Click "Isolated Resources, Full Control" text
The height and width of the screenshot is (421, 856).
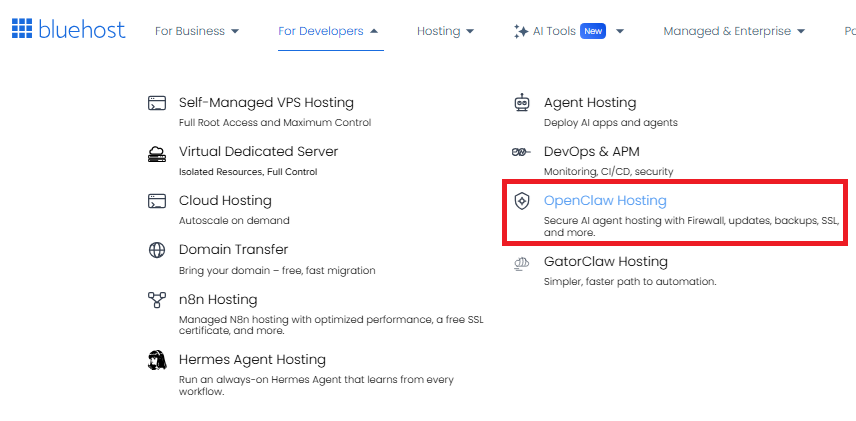248,172
